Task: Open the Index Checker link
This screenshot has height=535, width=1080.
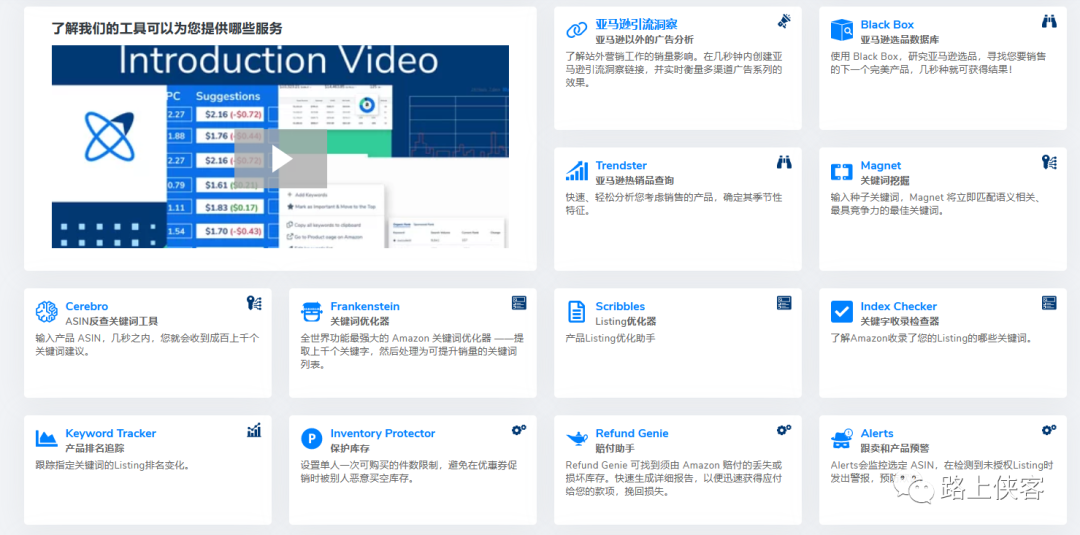Action: coord(899,306)
